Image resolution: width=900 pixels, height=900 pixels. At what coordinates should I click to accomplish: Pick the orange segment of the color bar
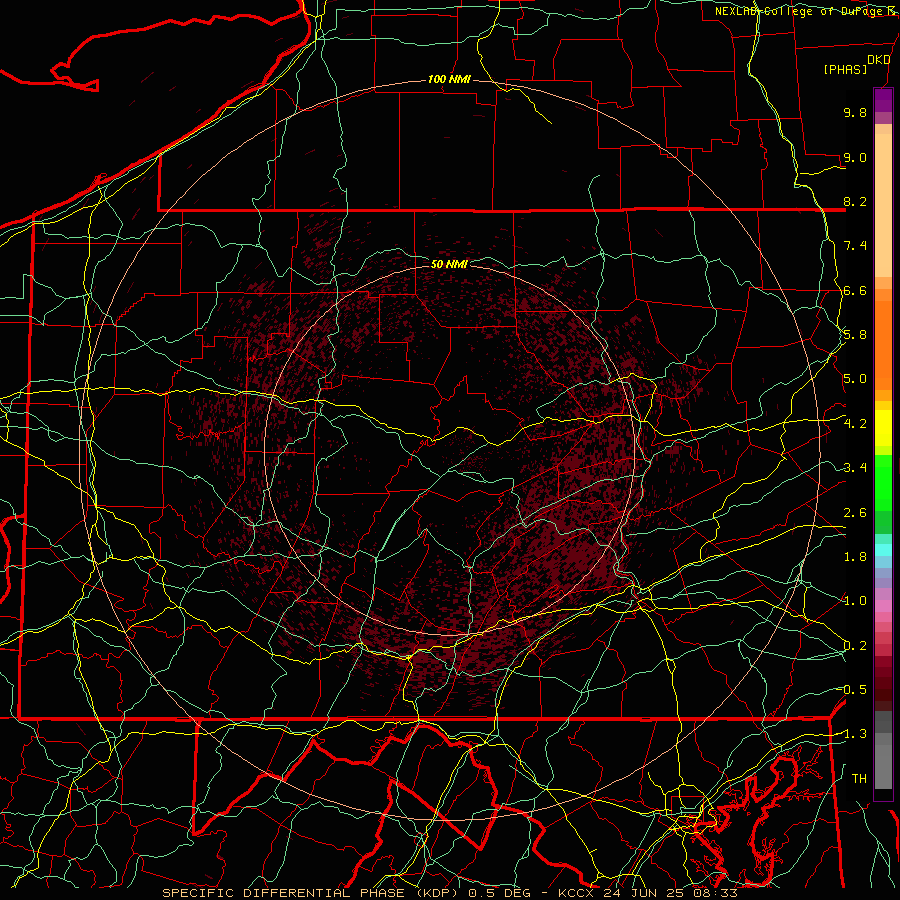click(x=883, y=345)
